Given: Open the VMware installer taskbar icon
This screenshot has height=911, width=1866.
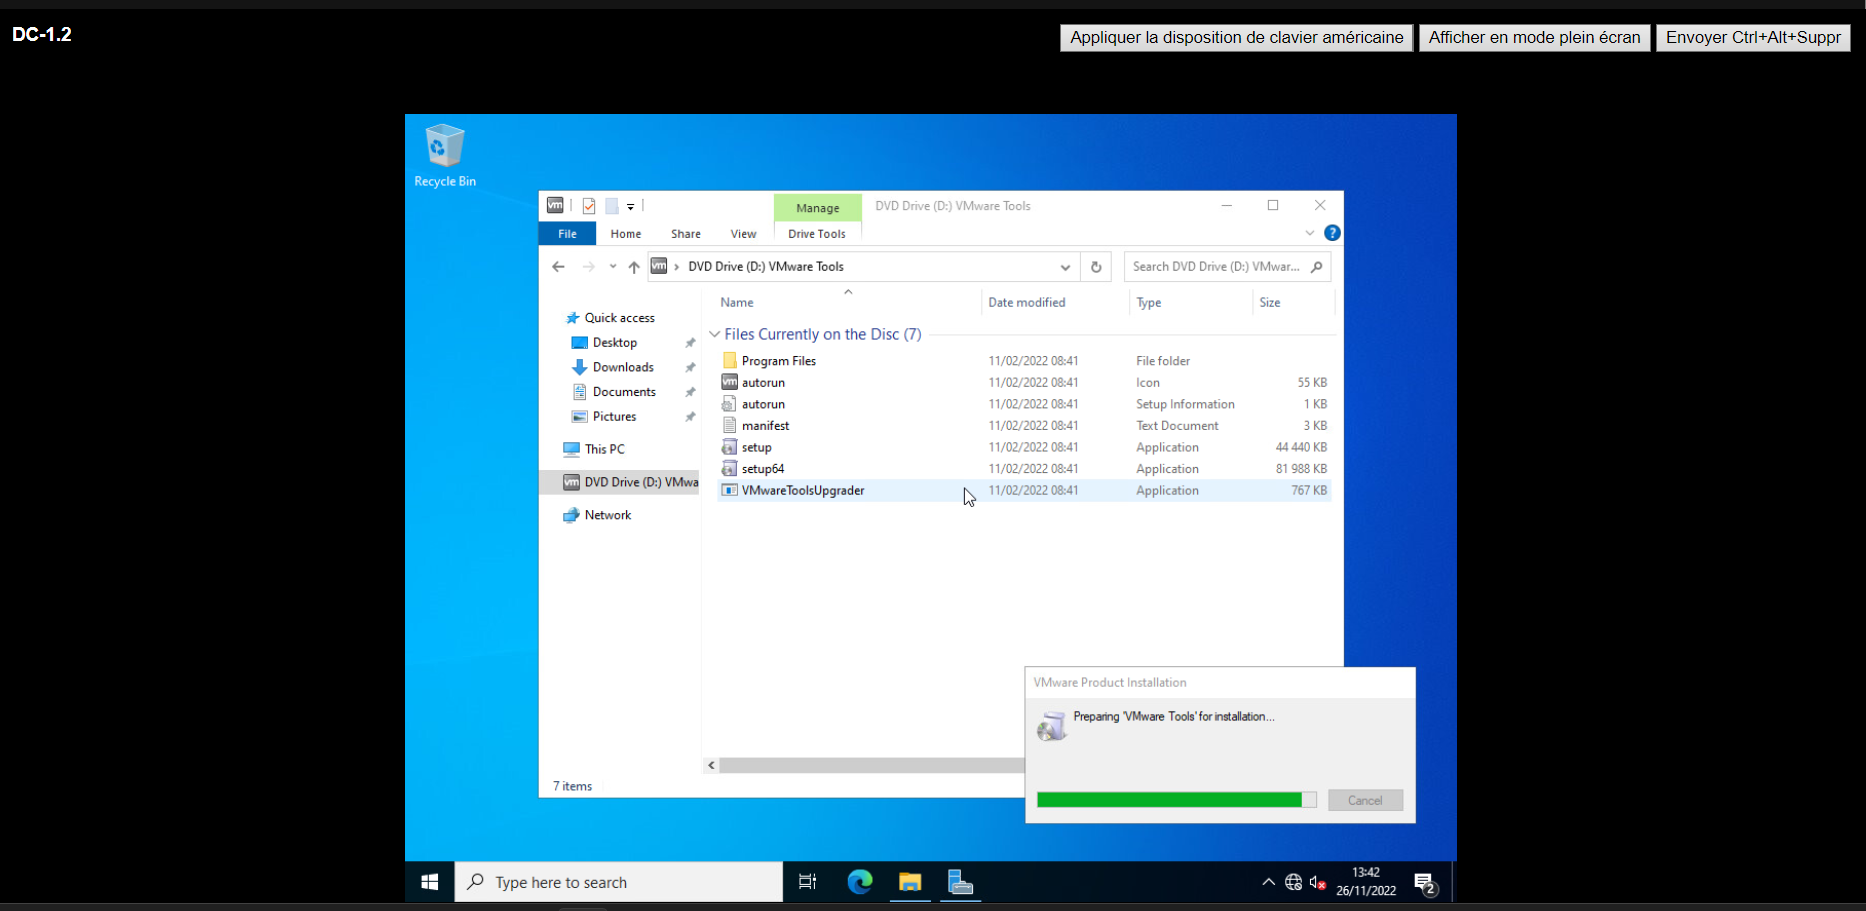Looking at the screenshot, I should (960, 882).
